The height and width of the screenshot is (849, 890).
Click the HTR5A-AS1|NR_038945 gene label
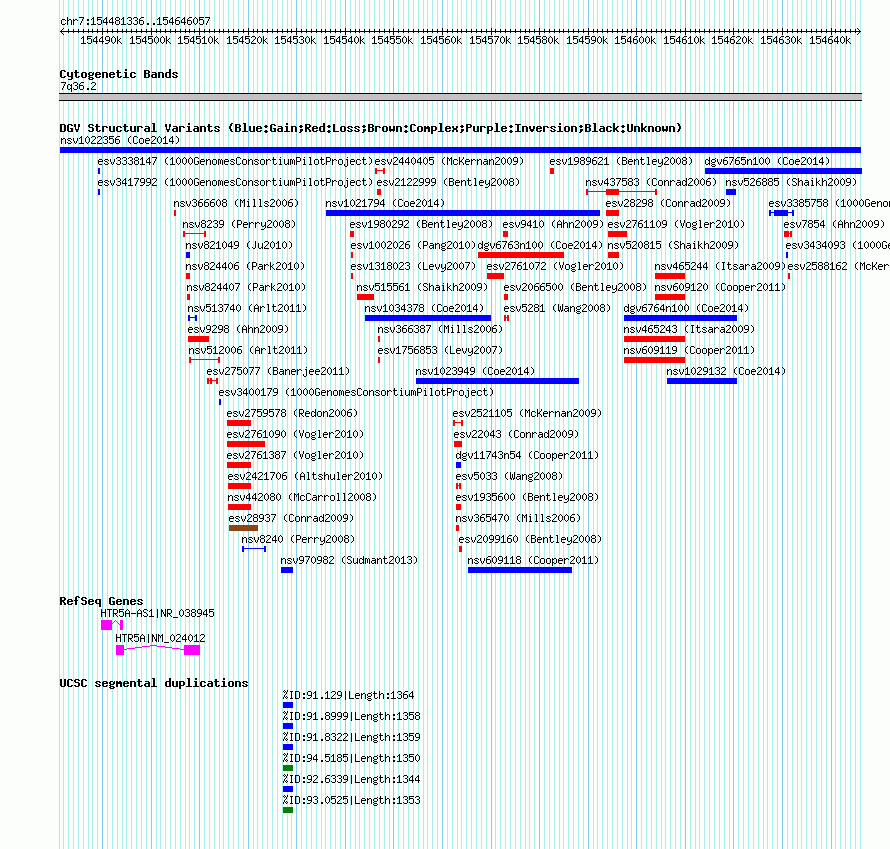[x=157, y=613]
